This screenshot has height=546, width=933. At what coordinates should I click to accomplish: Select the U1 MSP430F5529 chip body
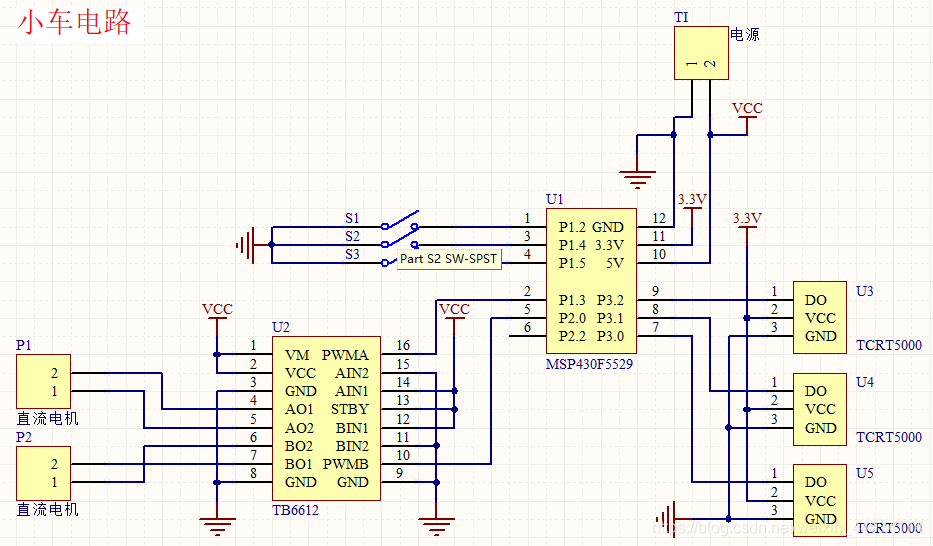pyautogui.click(x=591, y=281)
